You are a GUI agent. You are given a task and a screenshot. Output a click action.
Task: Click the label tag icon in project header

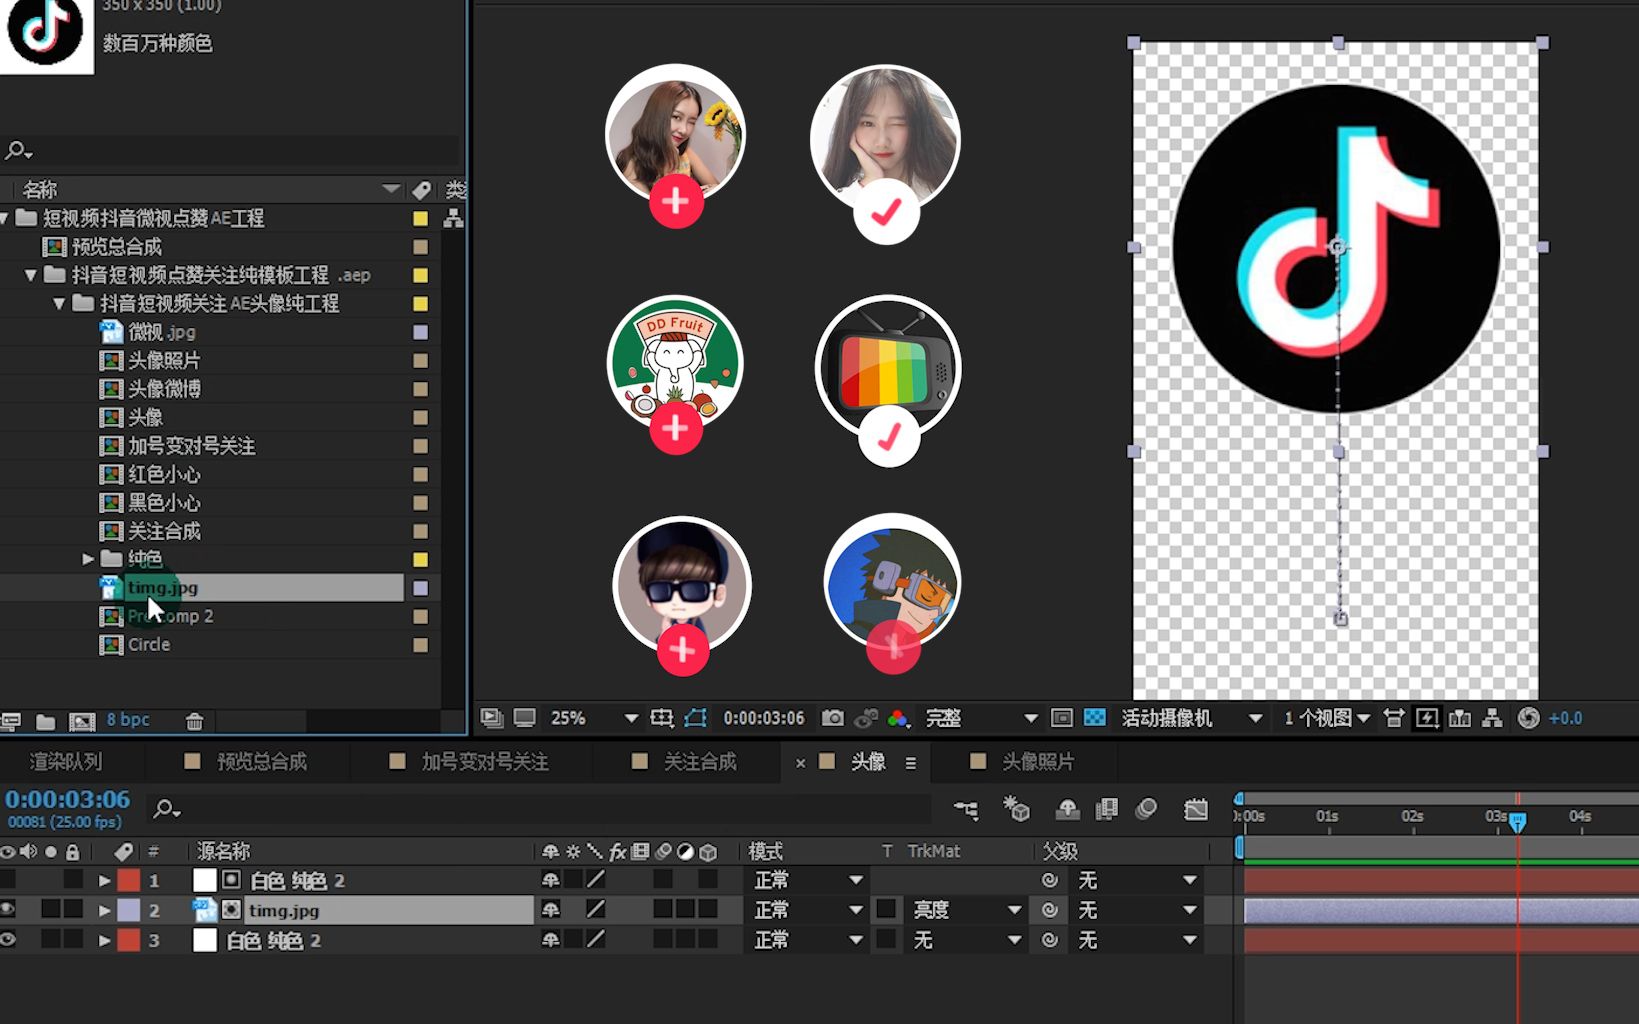click(421, 190)
